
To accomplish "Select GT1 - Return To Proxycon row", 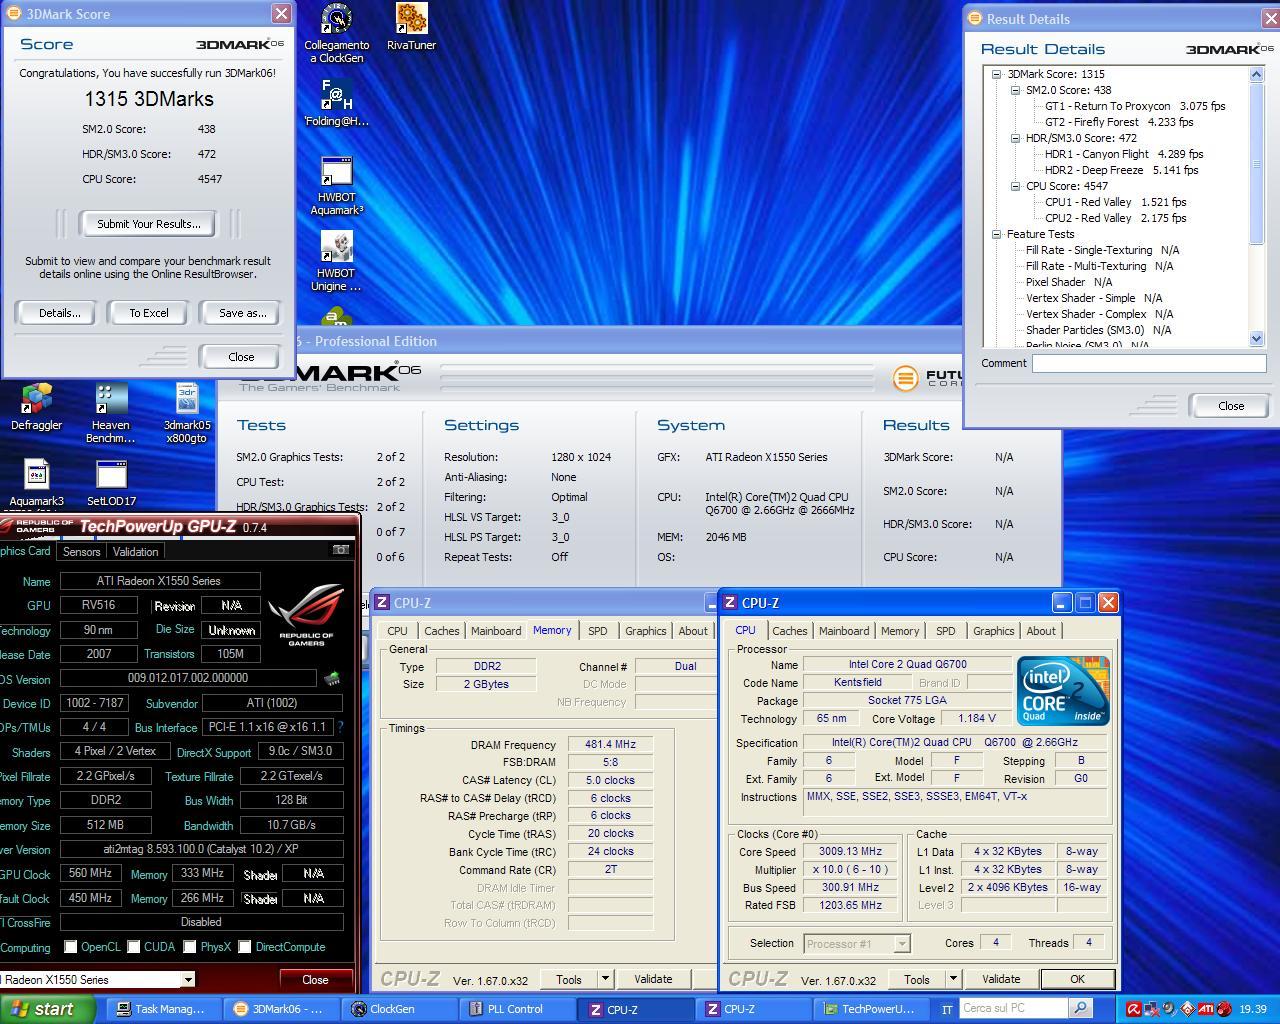I will coord(1134,106).
